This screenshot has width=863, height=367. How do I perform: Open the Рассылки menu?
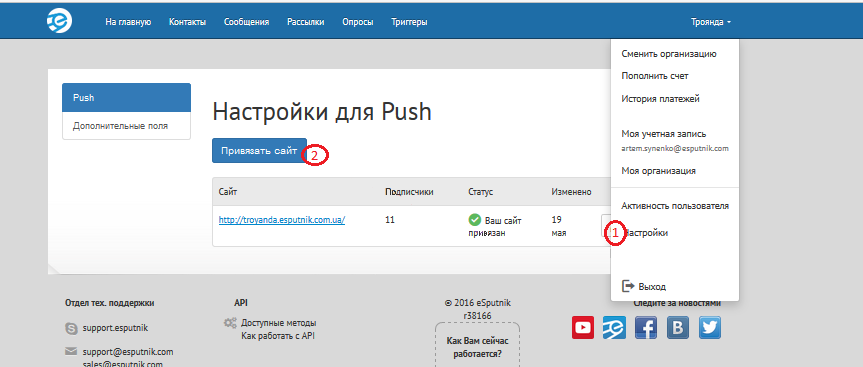(305, 22)
